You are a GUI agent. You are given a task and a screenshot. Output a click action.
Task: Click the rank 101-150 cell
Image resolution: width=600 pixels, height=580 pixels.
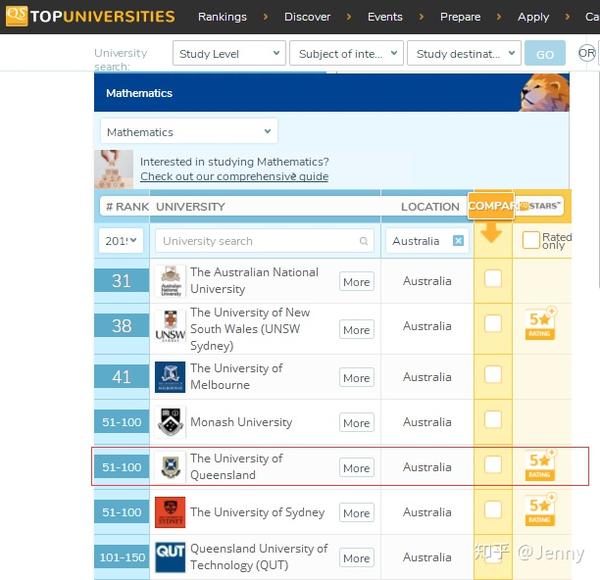[x=122, y=557]
